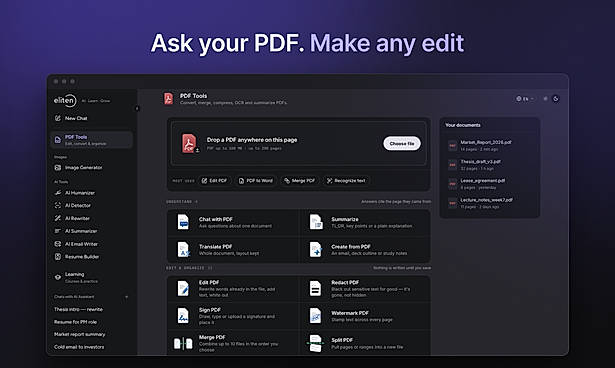Open the Split PDF tool
Screen dimensions: 615x368
(x=365, y=343)
